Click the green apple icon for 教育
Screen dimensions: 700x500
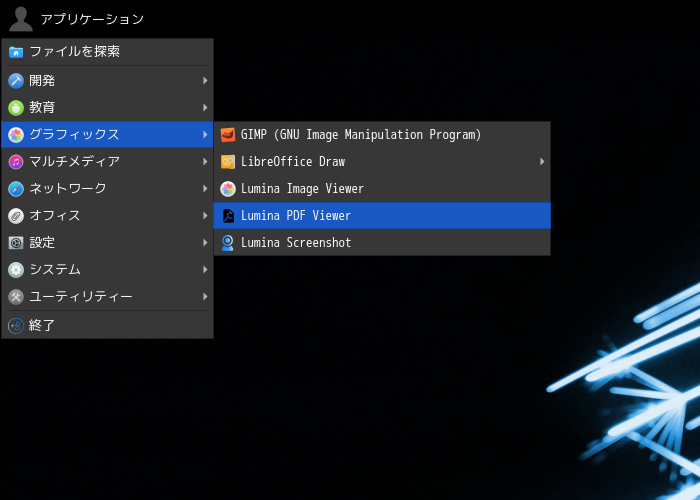[x=16, y=108]
